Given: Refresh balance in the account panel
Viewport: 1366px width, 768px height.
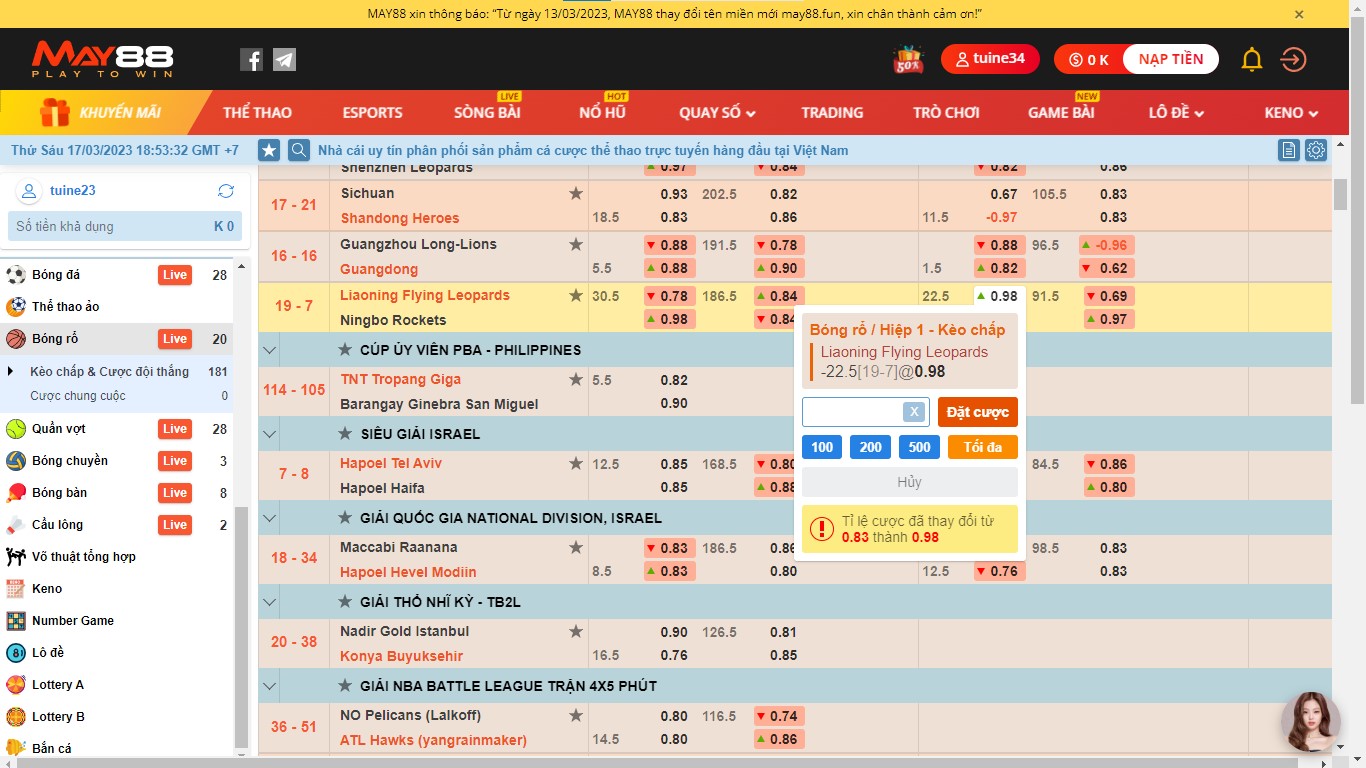Looking at the screenshot, I should click(x=226, y=191).
